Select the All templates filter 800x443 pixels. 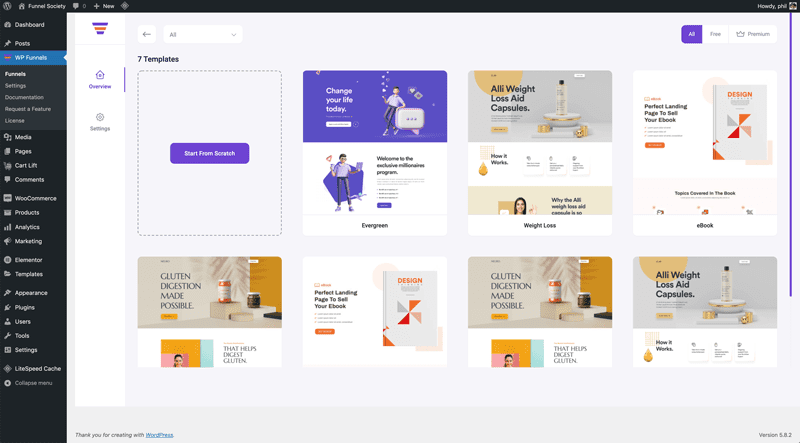click(691, 34)
